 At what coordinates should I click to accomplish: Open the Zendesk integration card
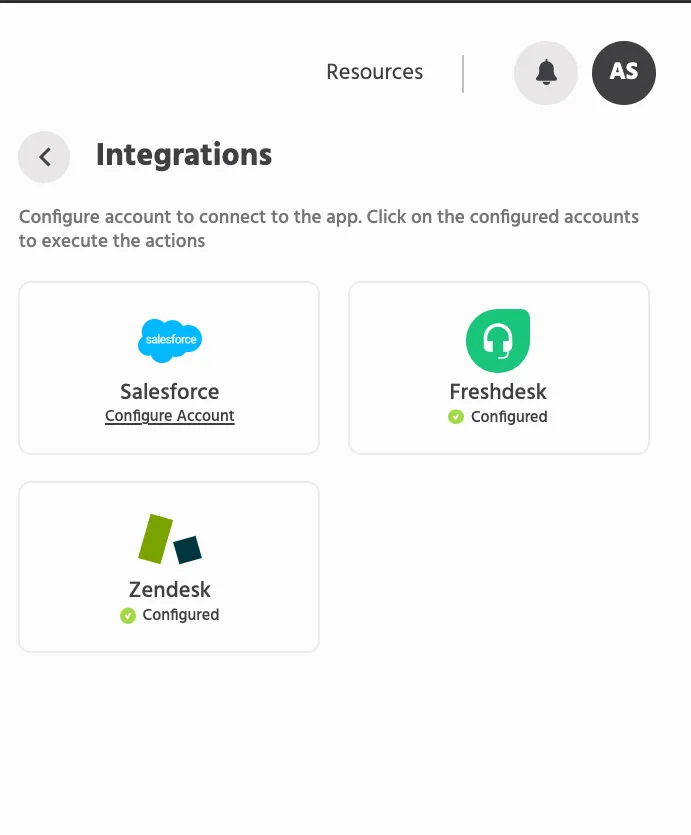pyautogui.click(x=169, y=567)
